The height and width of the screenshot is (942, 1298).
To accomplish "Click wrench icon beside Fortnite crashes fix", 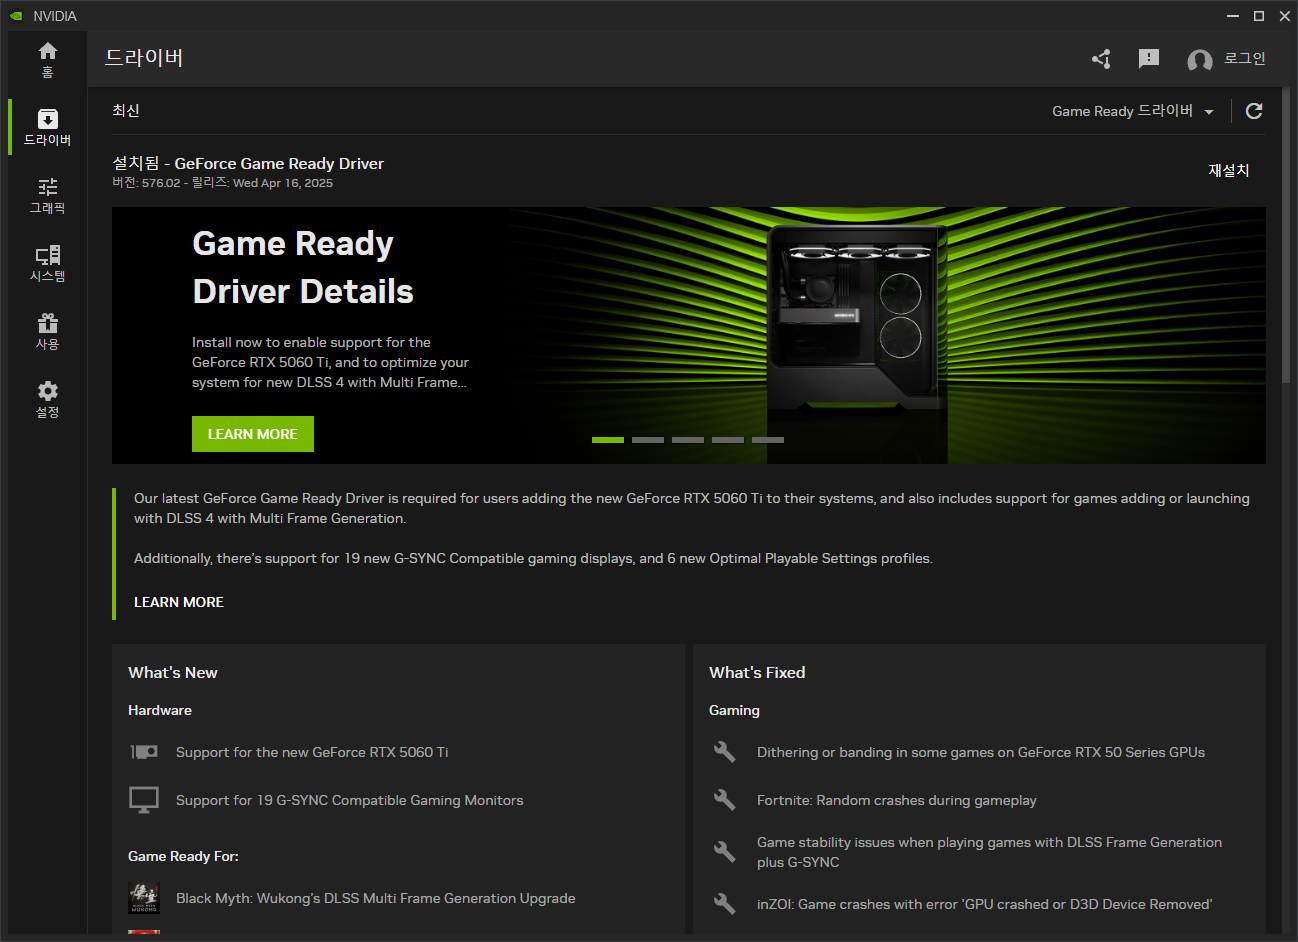I will pos(725,800).
